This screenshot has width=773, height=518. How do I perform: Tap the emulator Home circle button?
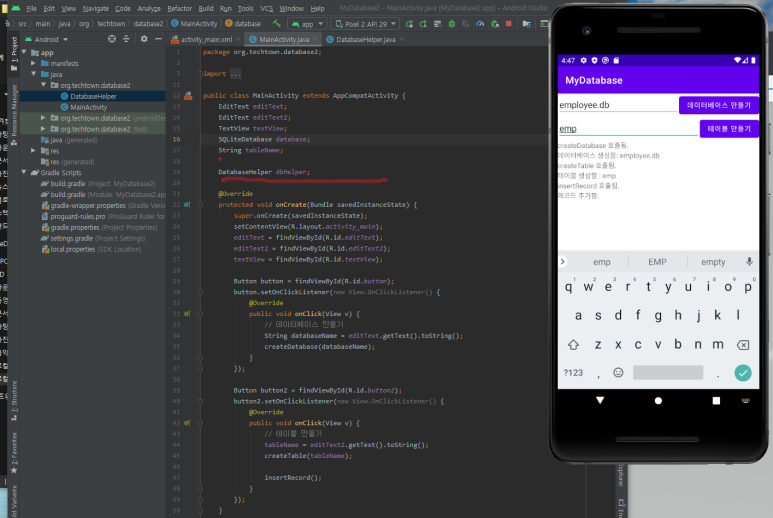point(658,401)
